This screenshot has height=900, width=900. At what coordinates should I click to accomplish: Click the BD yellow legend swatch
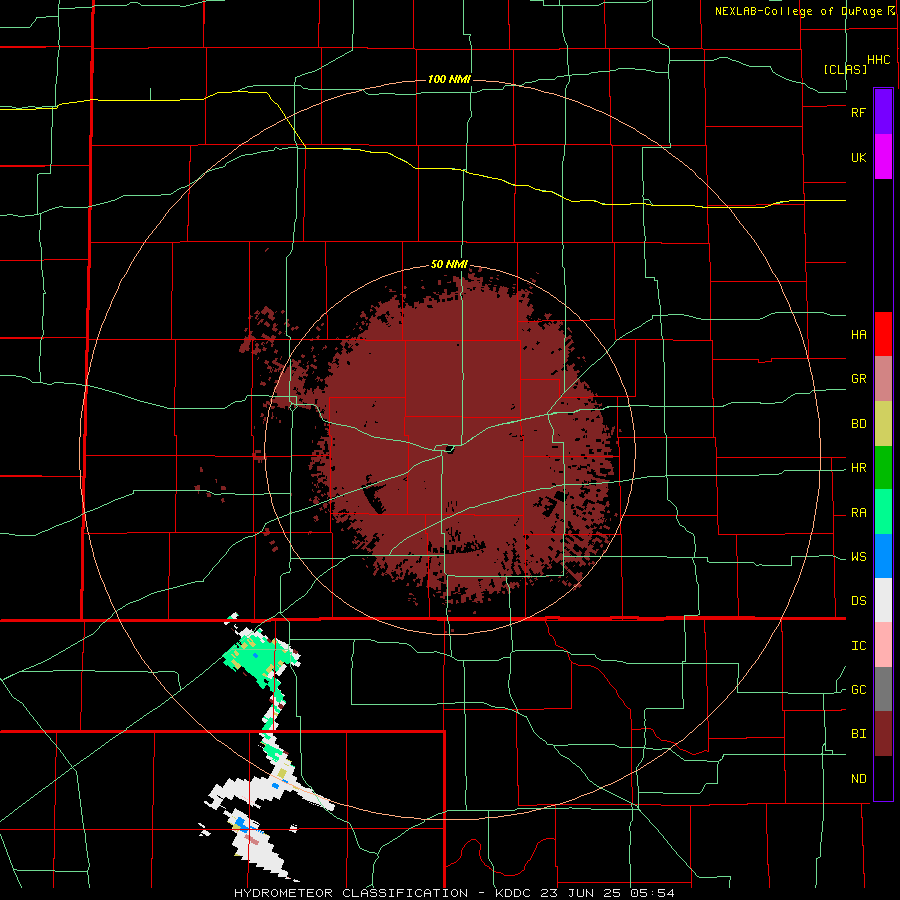883,424
